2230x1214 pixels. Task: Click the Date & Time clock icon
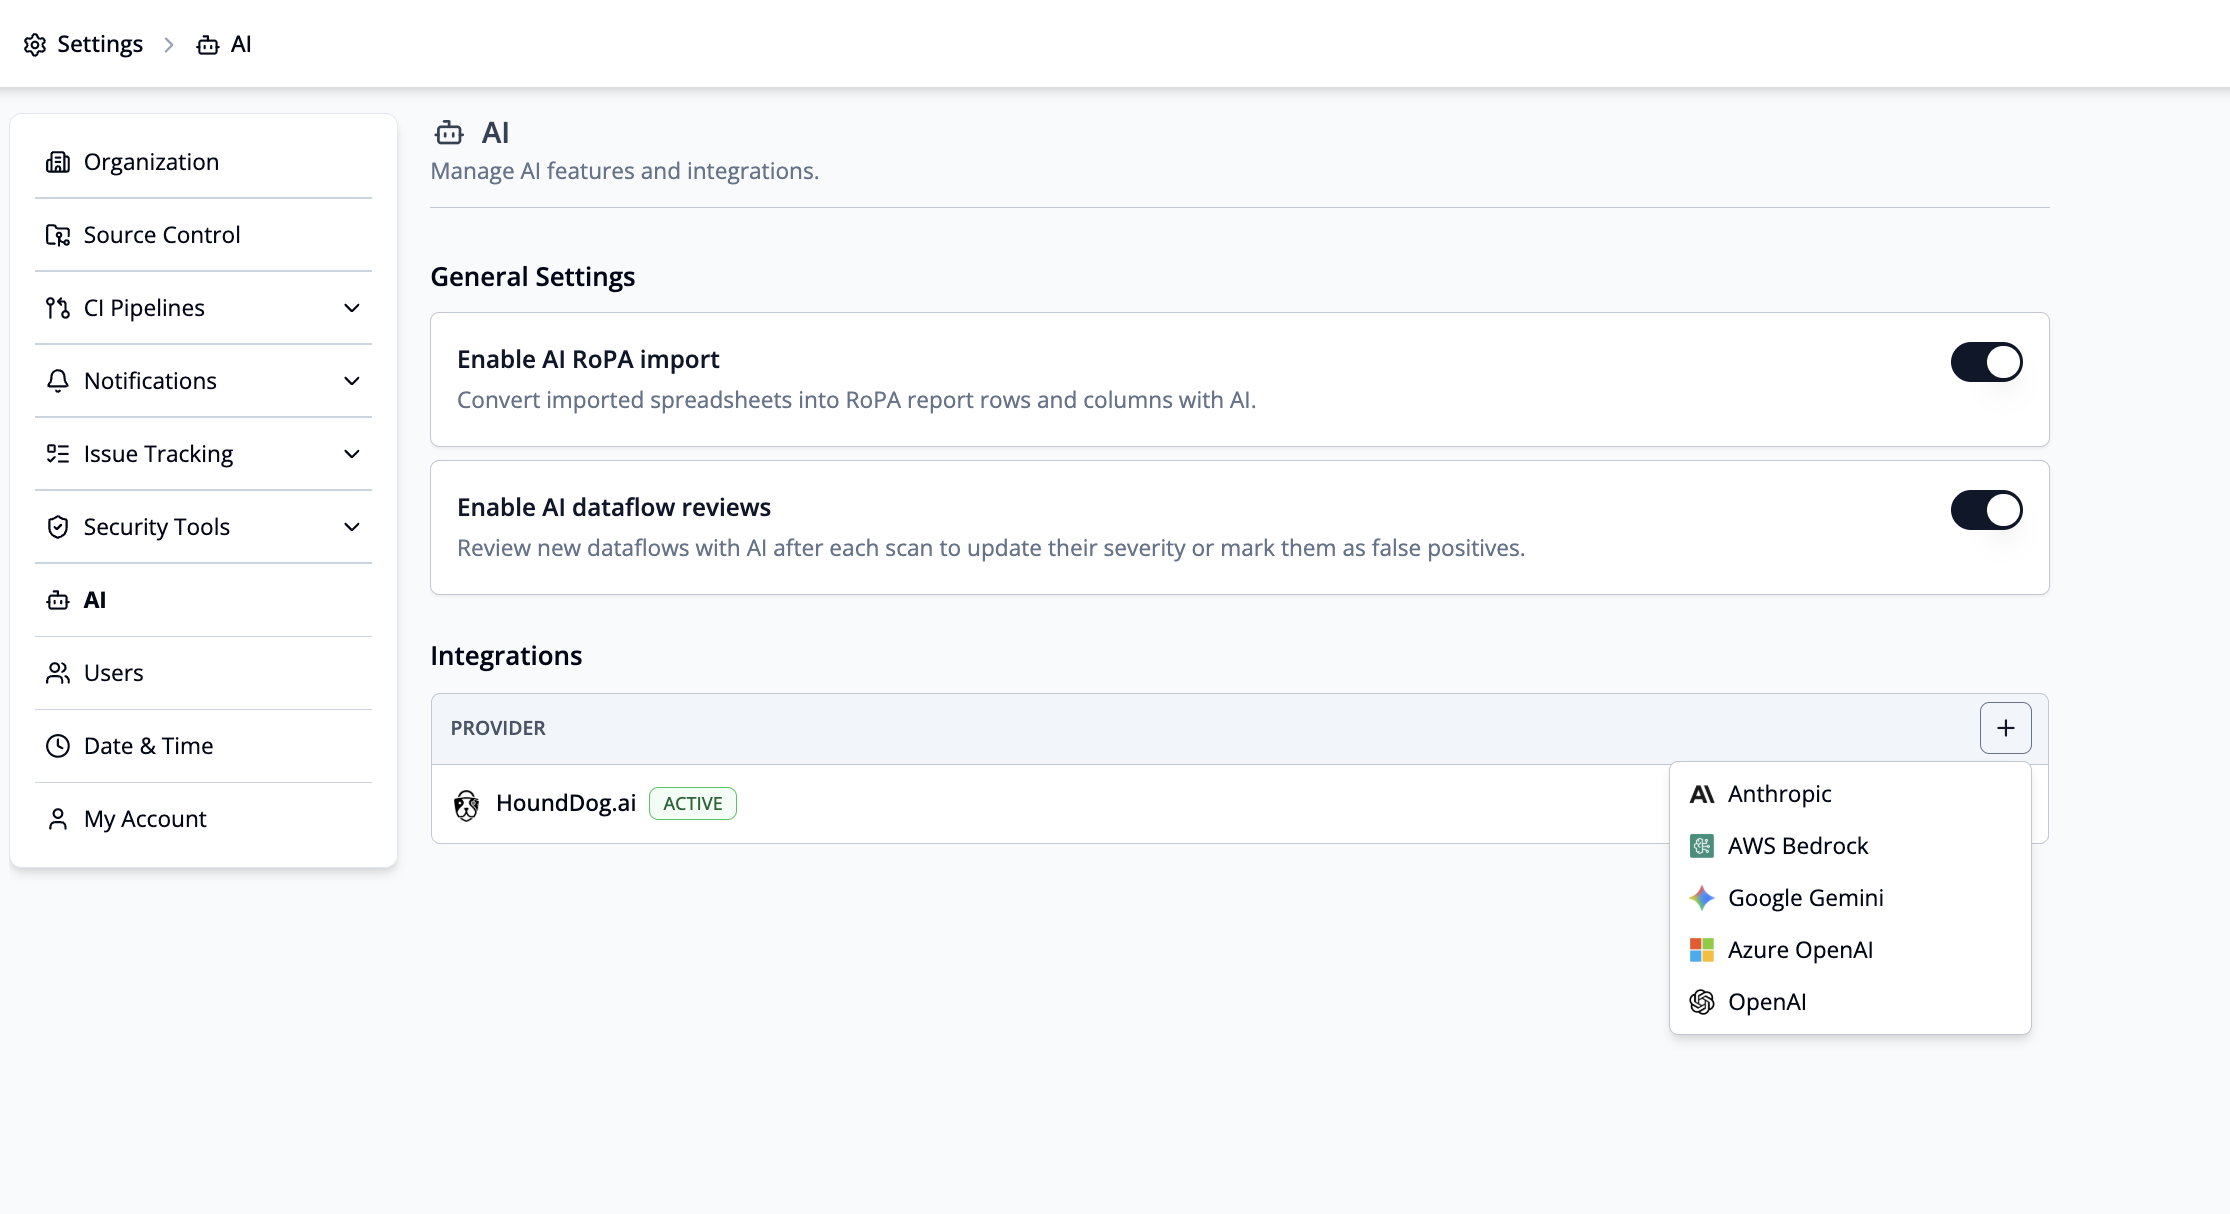click(58, 746)
